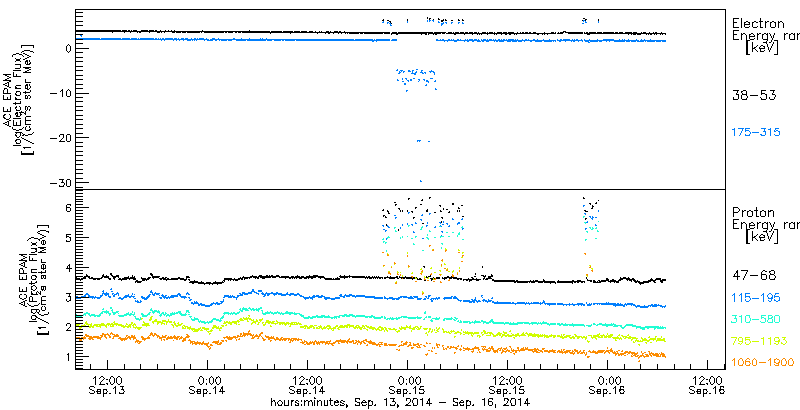Click the proton flux y-axis tick 4

(x=67, y=267)
